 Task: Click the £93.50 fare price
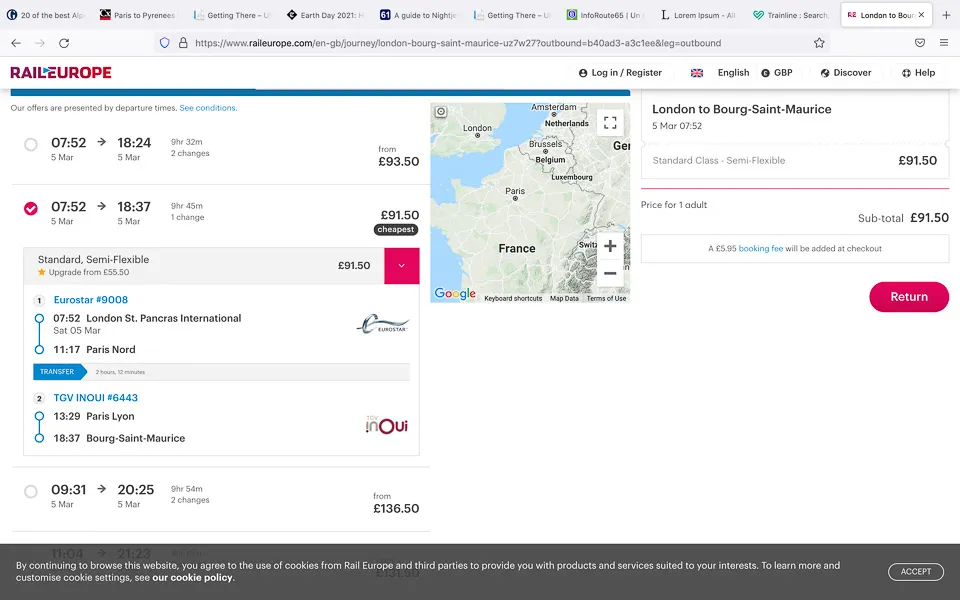399,162
